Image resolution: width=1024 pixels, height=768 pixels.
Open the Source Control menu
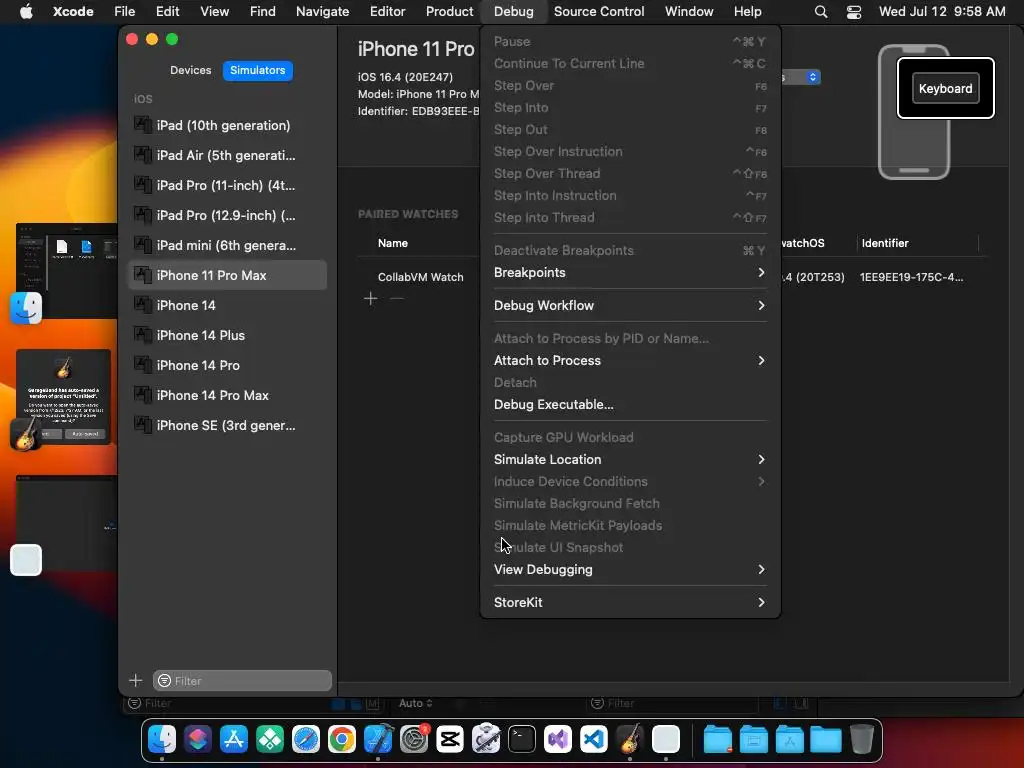[599, 12]
